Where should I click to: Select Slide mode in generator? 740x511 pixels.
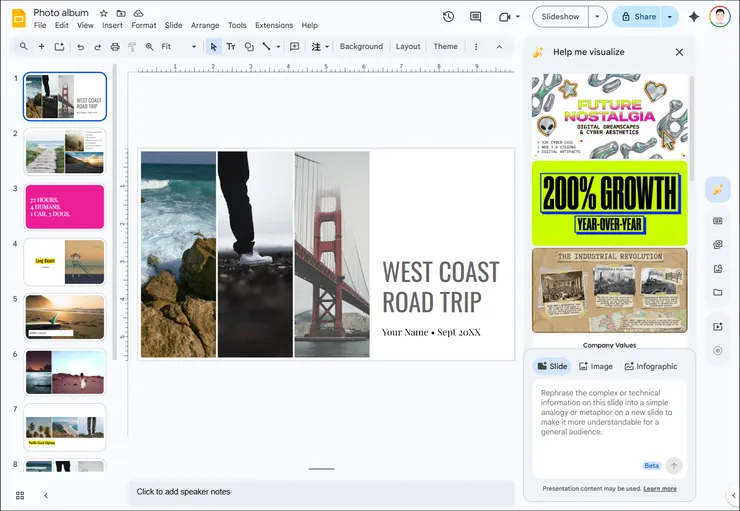point(552,366)
